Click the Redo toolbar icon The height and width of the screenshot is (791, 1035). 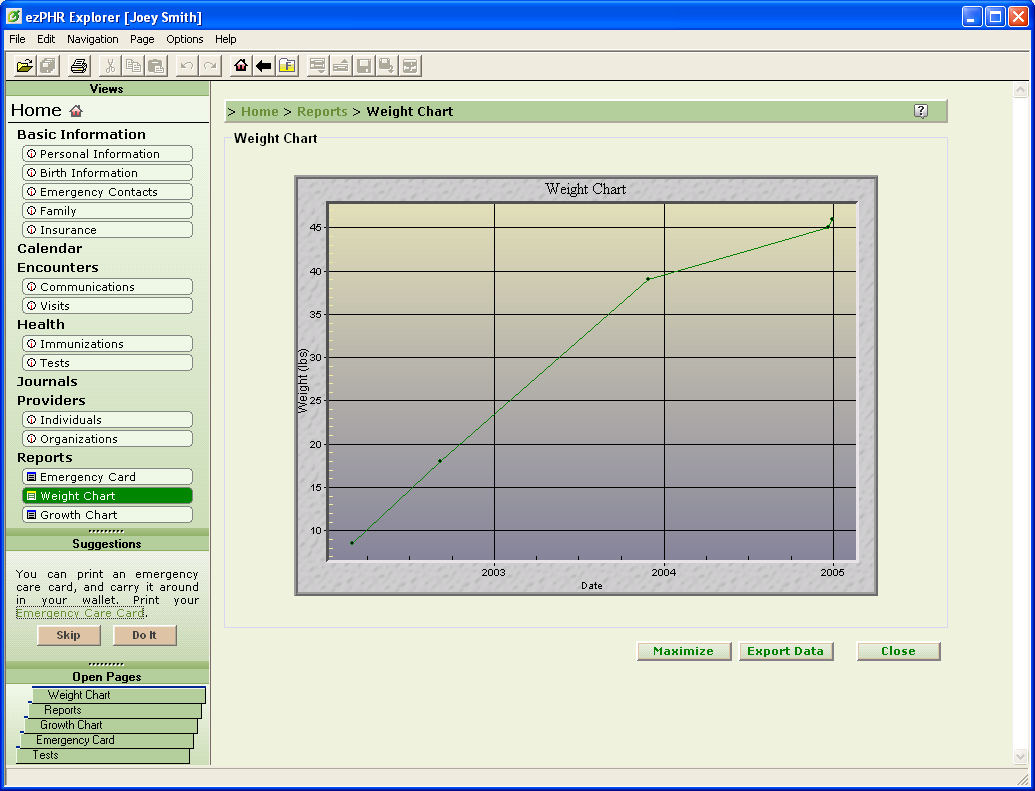(210, 65)
